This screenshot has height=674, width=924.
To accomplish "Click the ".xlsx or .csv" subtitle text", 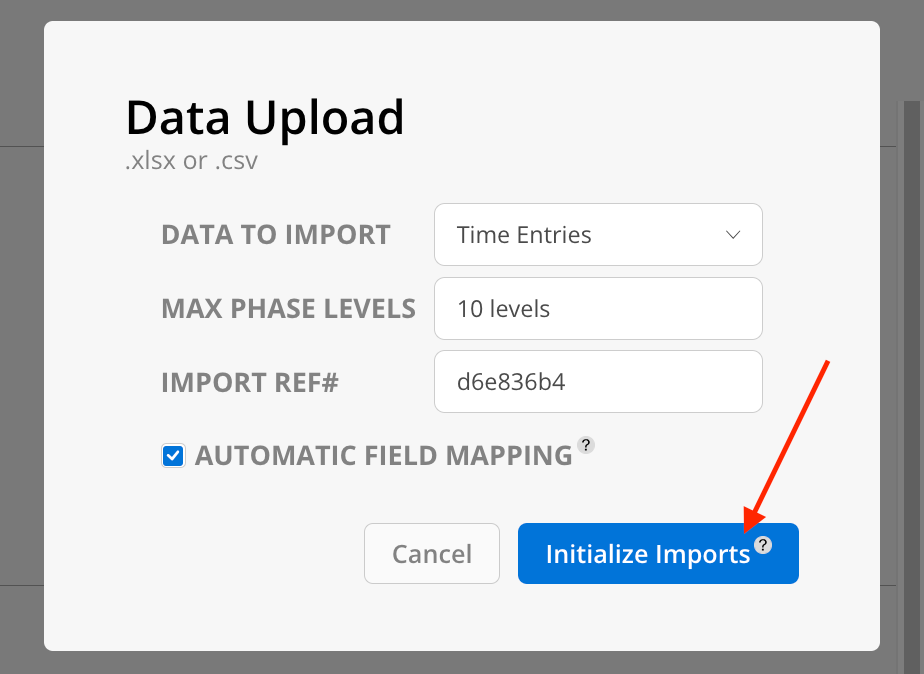I will [191, 160].
